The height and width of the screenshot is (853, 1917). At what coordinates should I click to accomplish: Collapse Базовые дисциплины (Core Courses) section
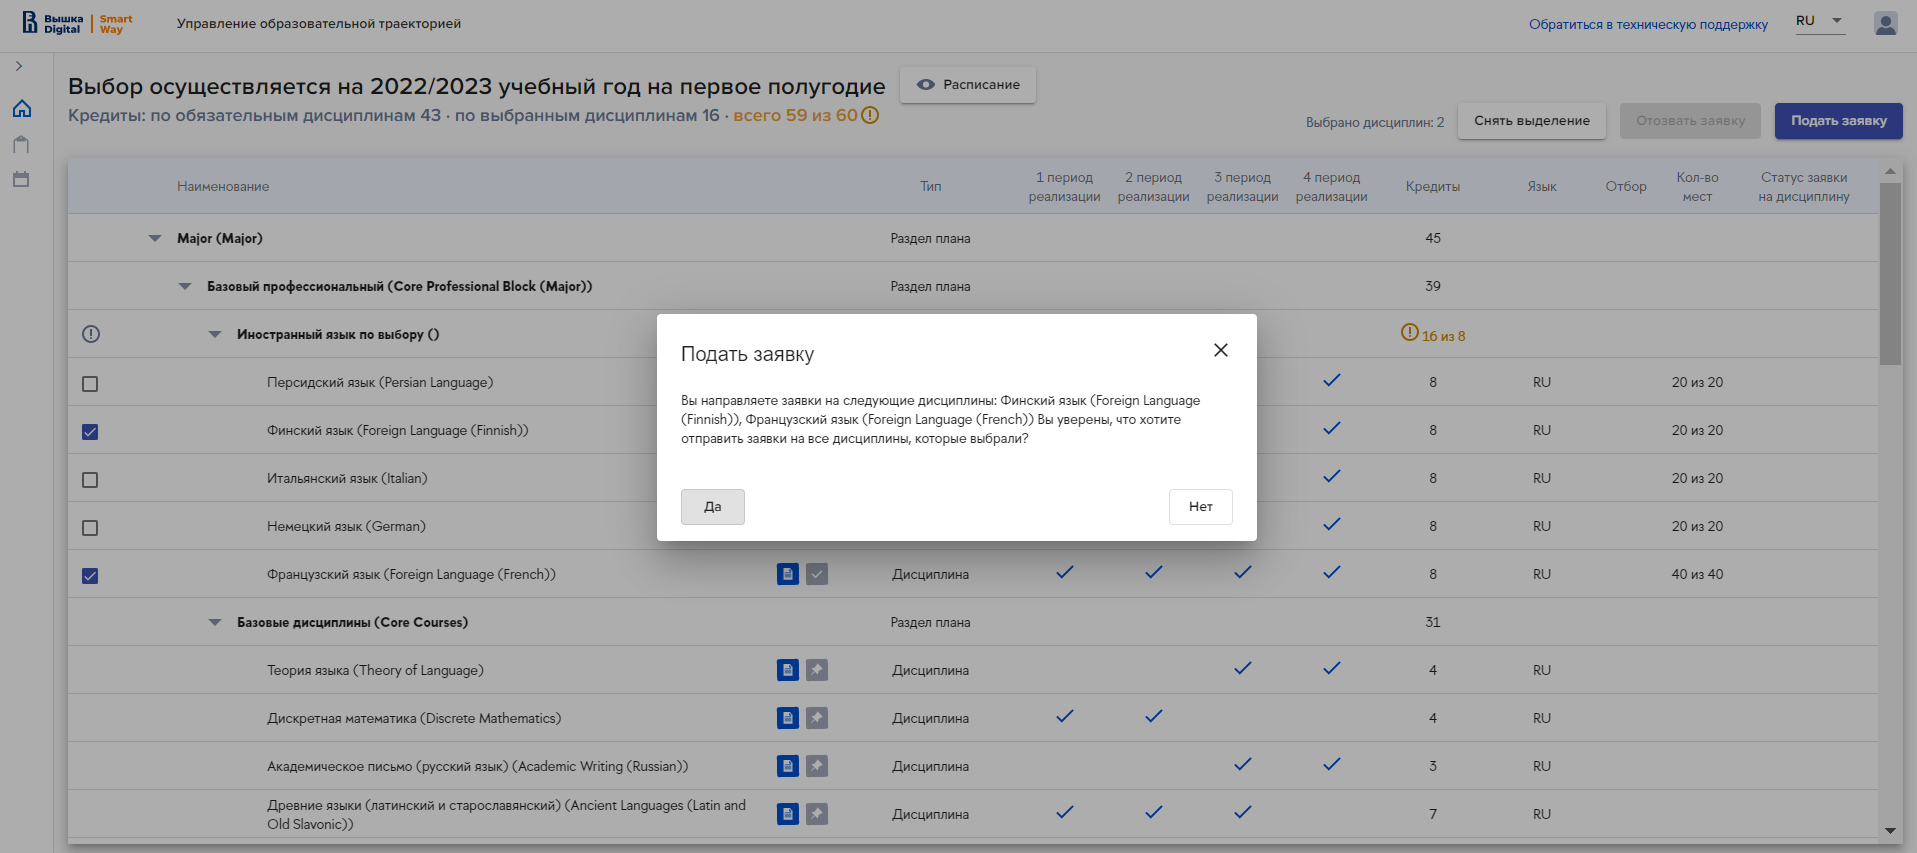coord(215,622)
